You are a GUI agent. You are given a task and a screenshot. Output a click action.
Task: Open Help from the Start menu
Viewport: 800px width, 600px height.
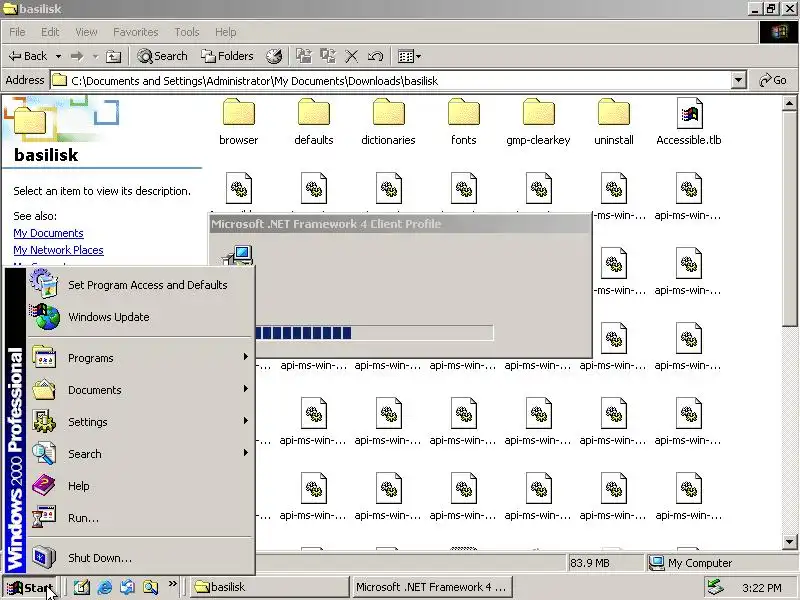tap(141, 486)
